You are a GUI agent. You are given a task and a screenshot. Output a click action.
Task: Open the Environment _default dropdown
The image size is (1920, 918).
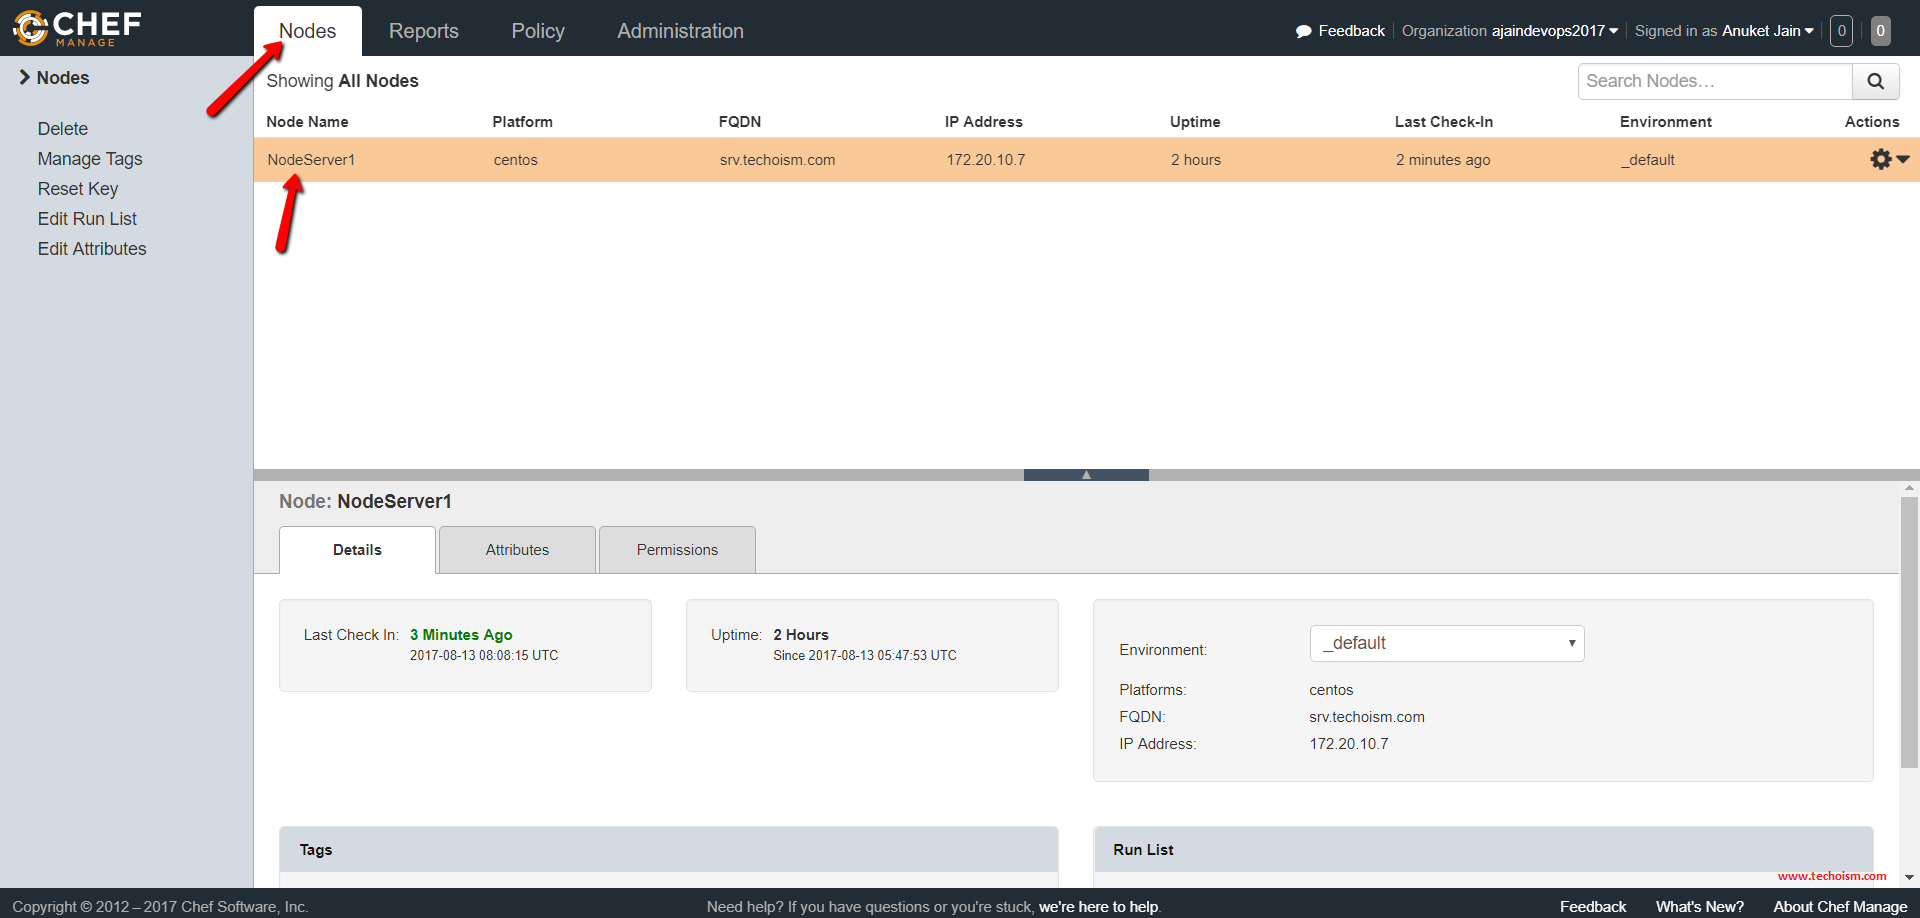[x=1447, y=643]
